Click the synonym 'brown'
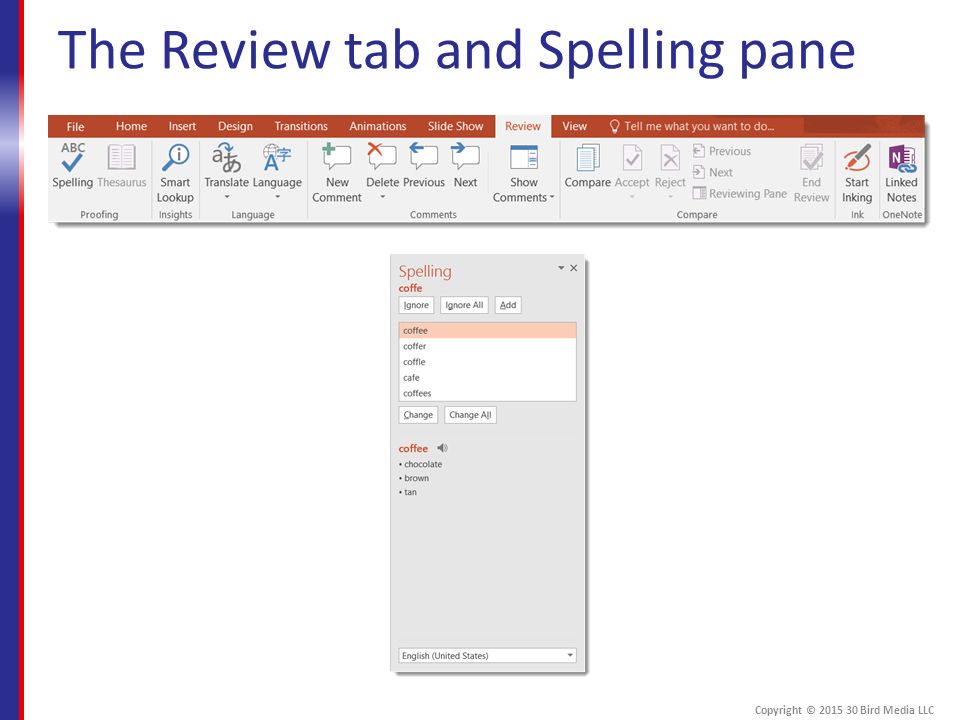 [x=416, y=479]
